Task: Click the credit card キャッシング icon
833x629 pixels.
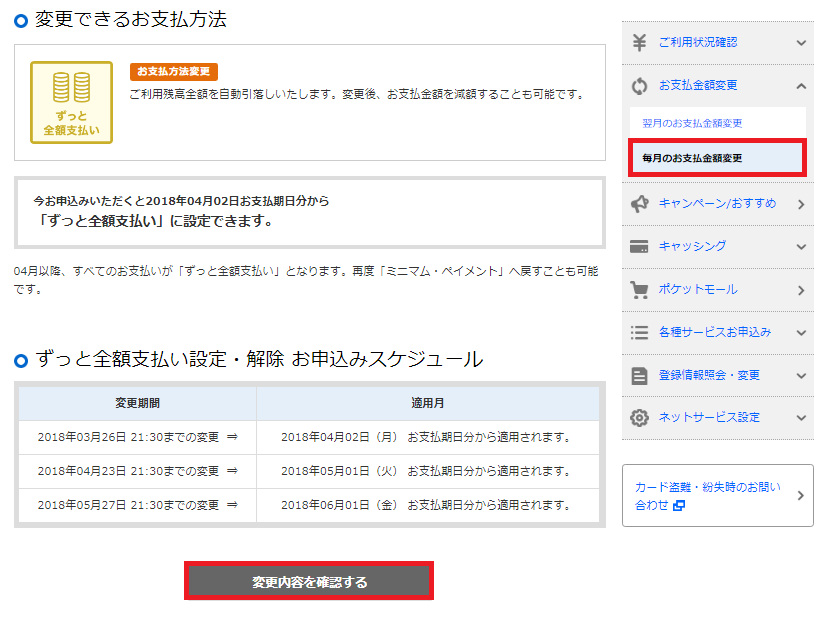Action: click(x=640, y=246)
